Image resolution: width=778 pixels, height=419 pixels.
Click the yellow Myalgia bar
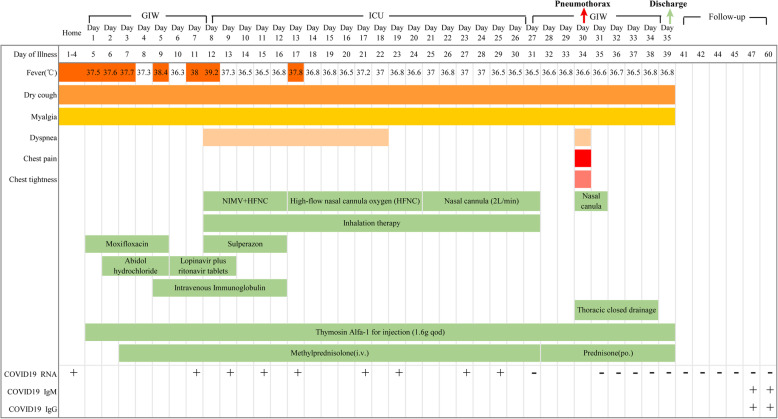(x=367, y=117)
